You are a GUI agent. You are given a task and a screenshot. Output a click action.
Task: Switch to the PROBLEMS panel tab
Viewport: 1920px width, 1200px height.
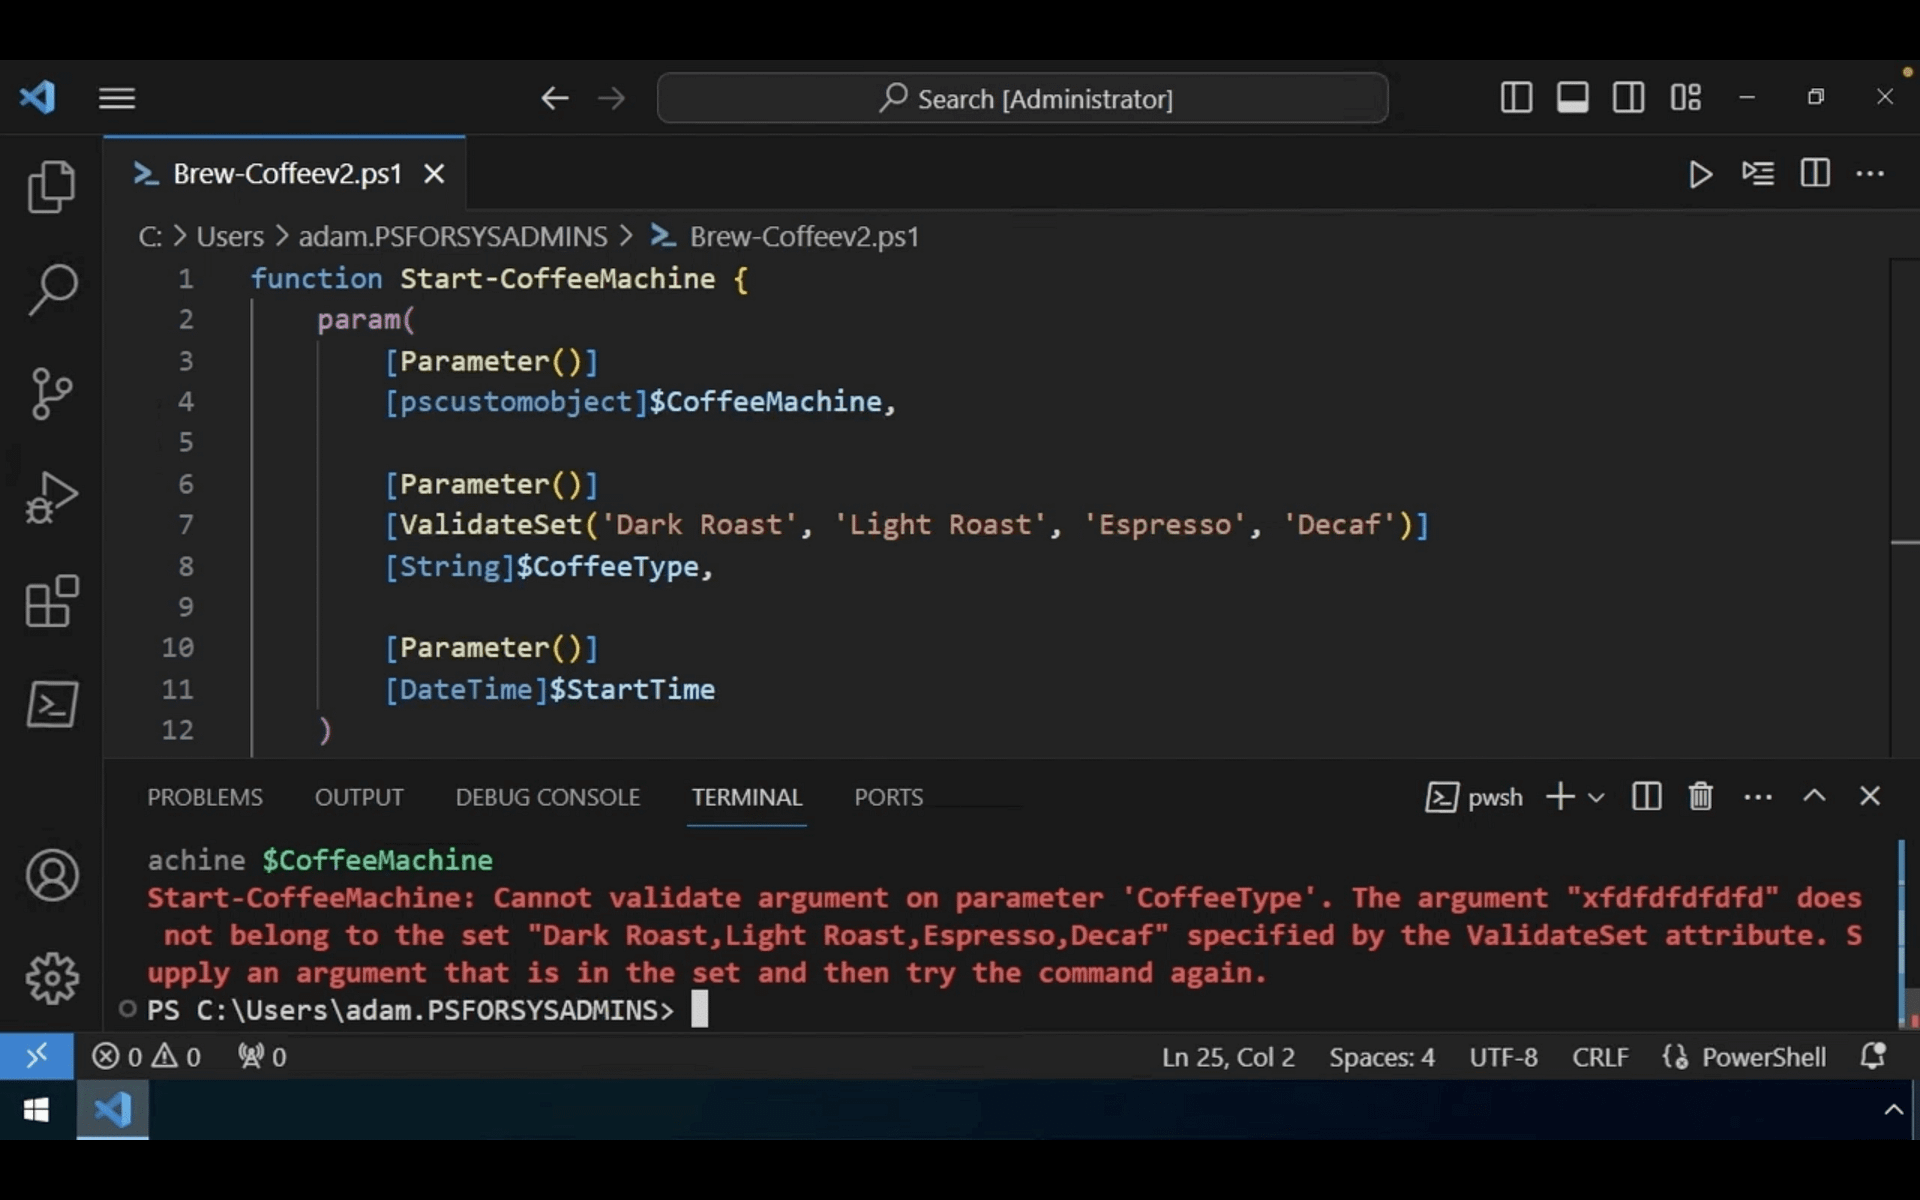(205, 797)
